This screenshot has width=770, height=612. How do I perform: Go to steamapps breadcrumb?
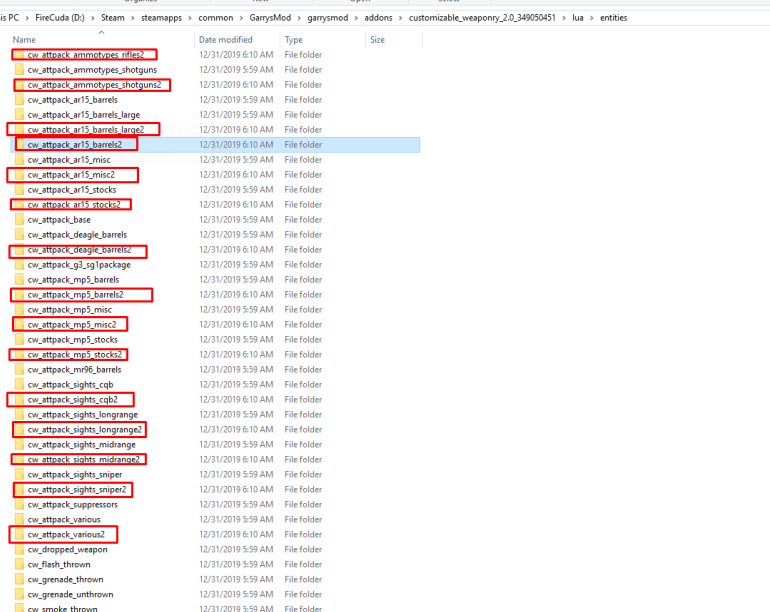click(161, 18)
